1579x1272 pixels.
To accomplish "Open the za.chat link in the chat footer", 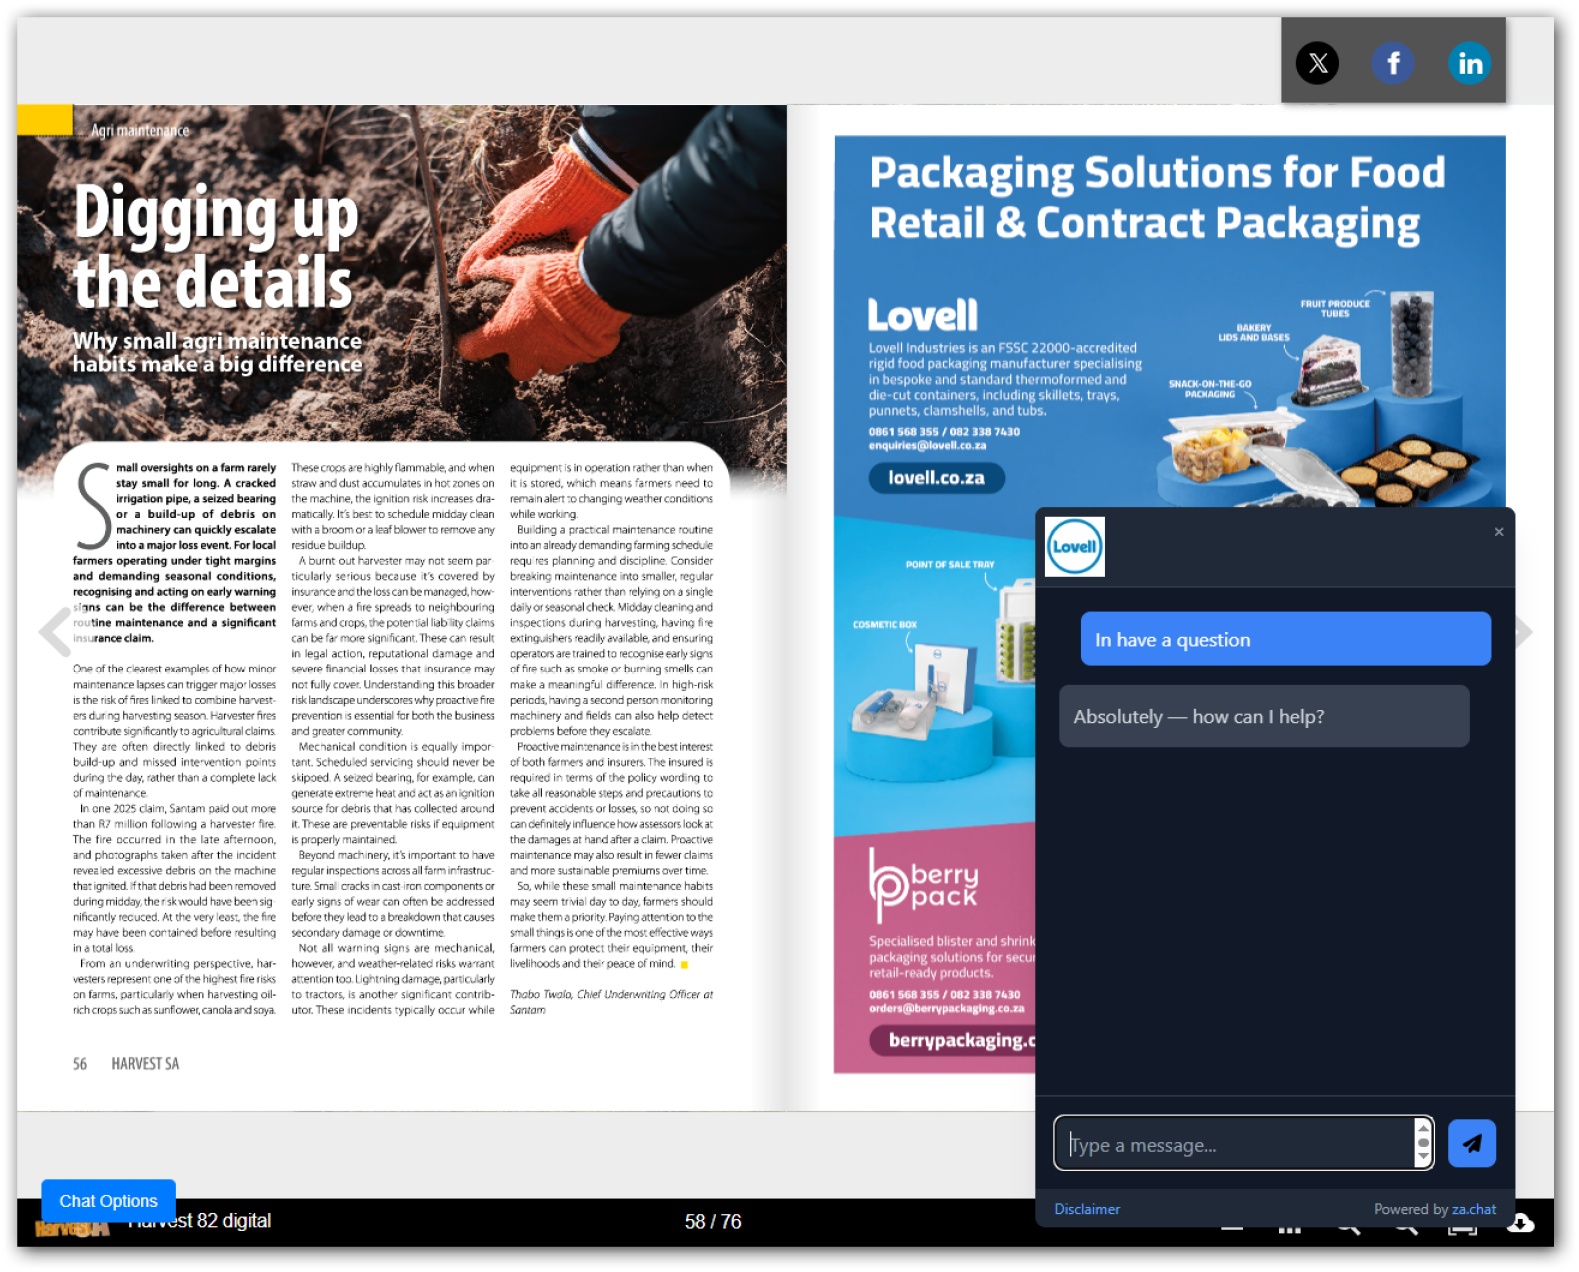I will [x=1474, y=1209].
